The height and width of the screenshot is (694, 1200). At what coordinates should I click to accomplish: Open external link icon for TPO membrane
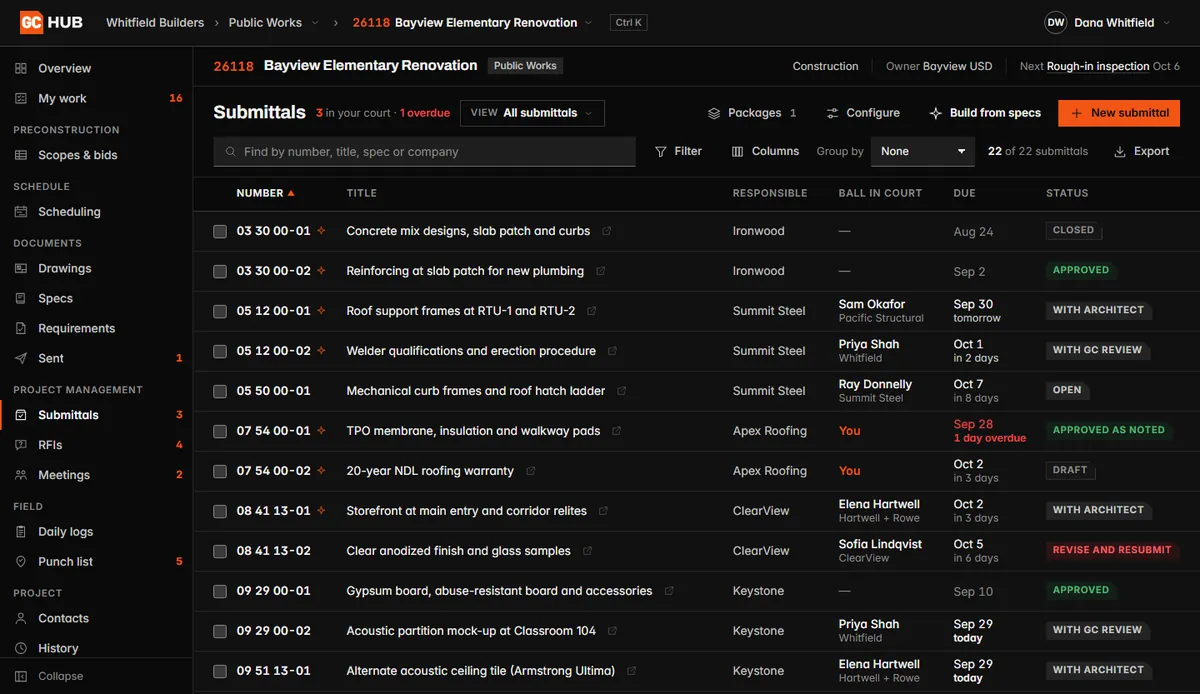[x=616, y=431]
